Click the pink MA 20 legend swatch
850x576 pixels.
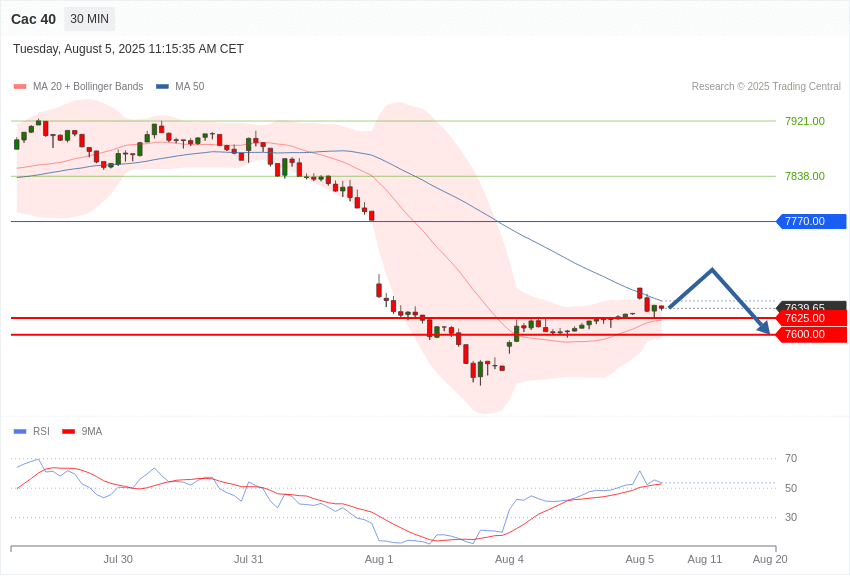click(20, 87)
